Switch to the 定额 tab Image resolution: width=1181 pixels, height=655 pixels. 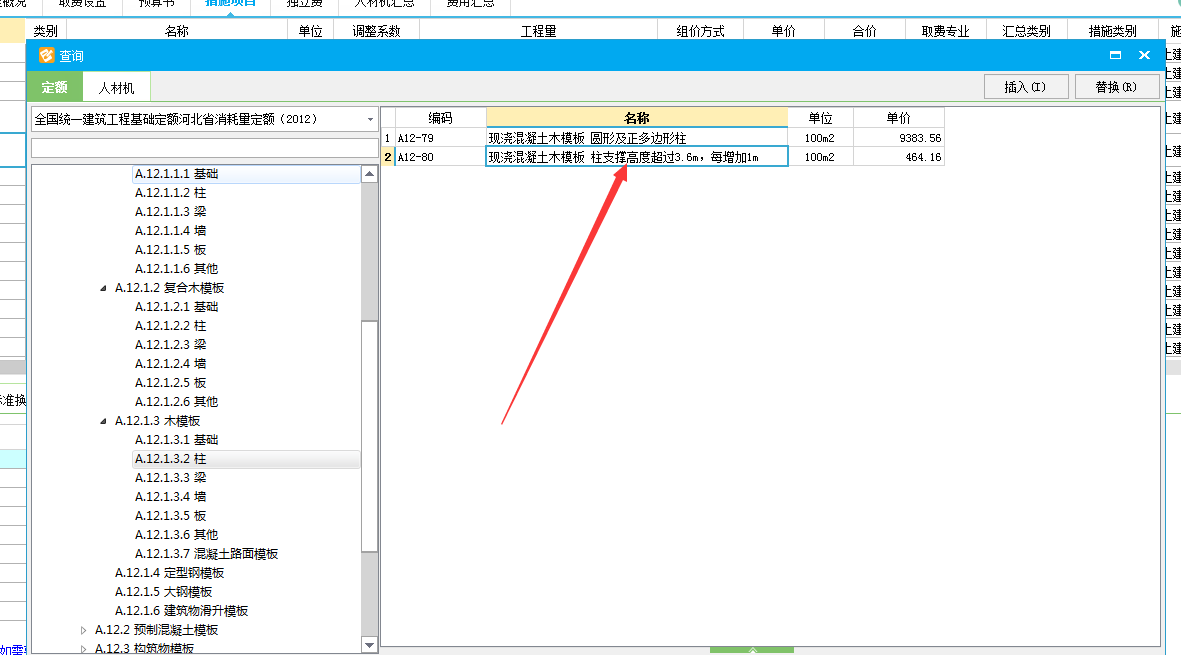[x=55, y=88]
